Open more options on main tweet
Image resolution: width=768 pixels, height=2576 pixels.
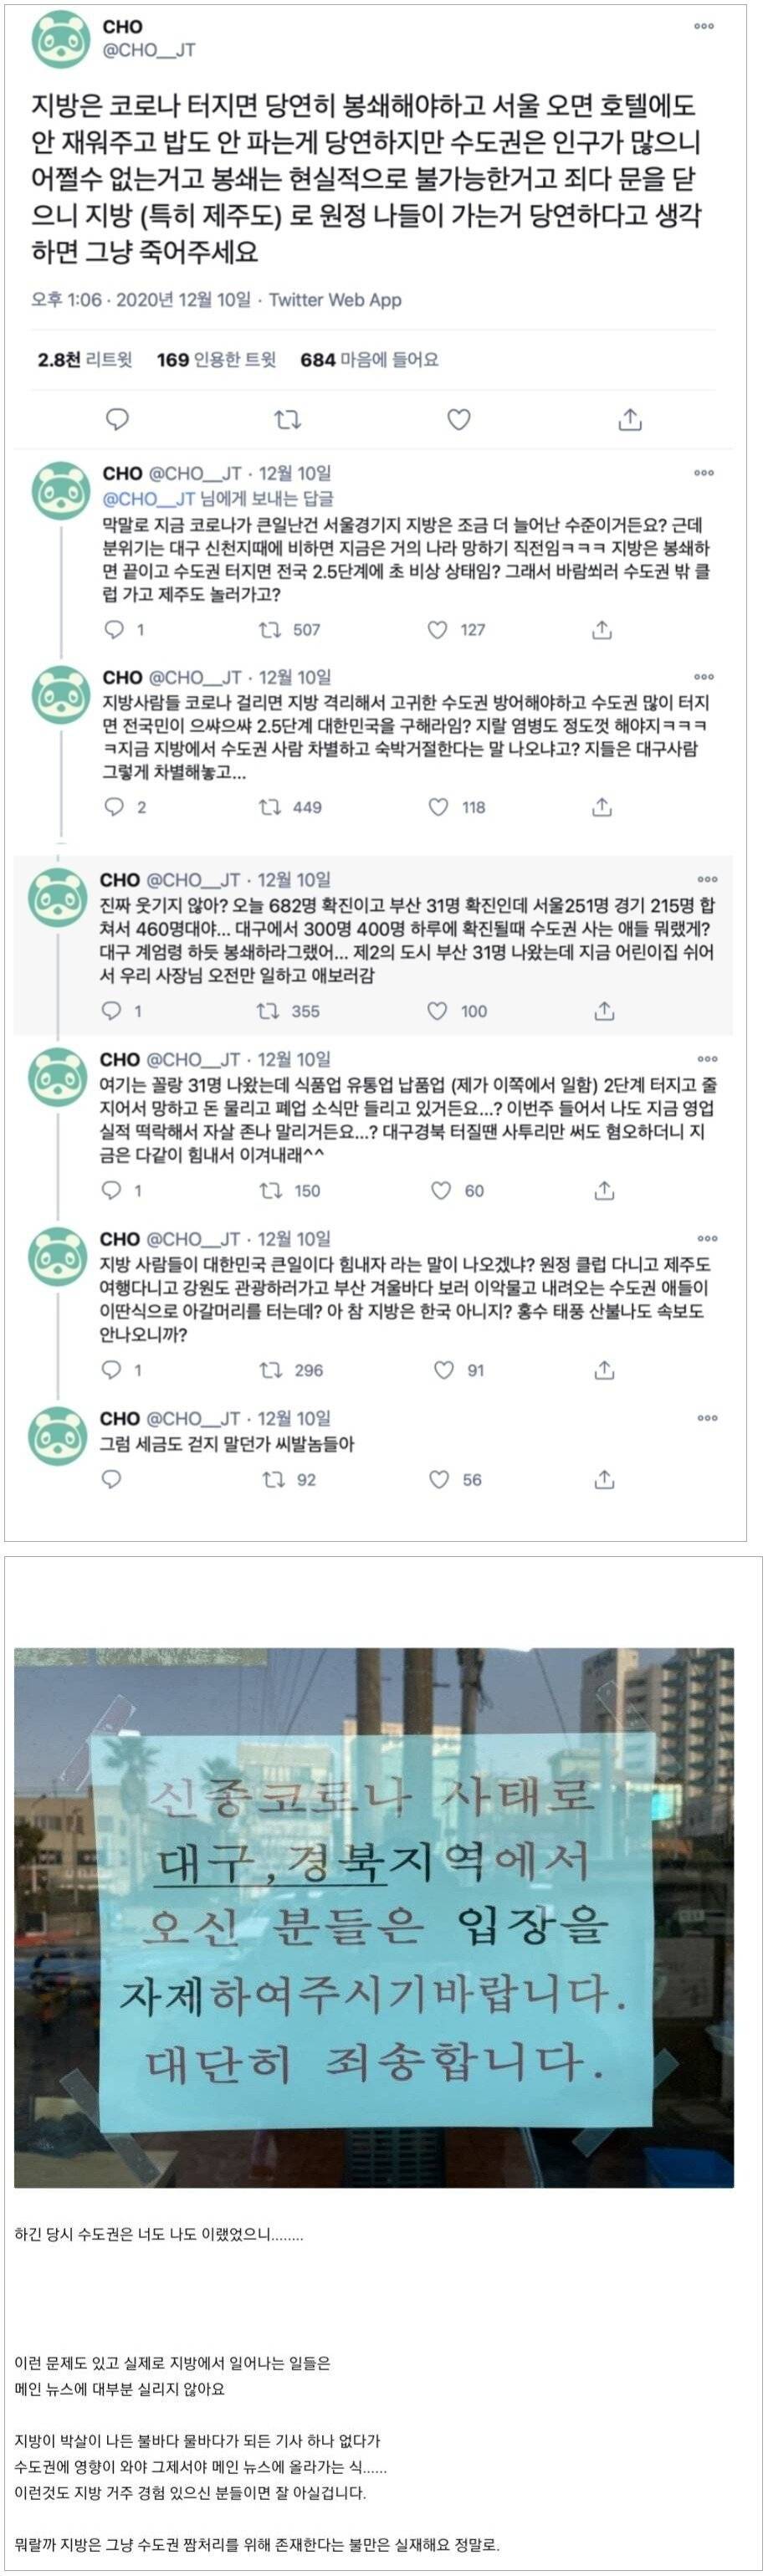point(704,27)
